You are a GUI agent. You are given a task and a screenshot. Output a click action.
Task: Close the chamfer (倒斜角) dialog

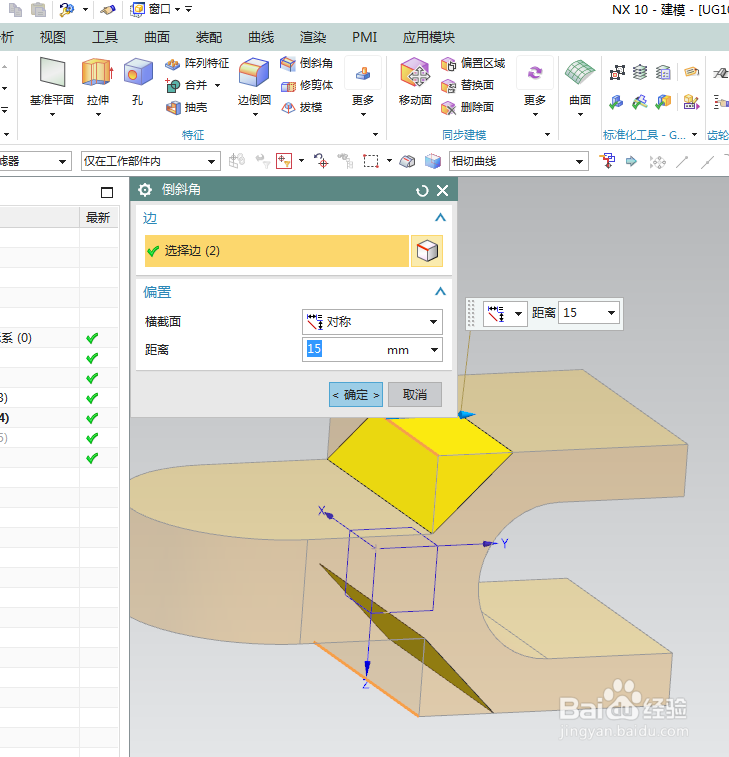pos(442,191)
